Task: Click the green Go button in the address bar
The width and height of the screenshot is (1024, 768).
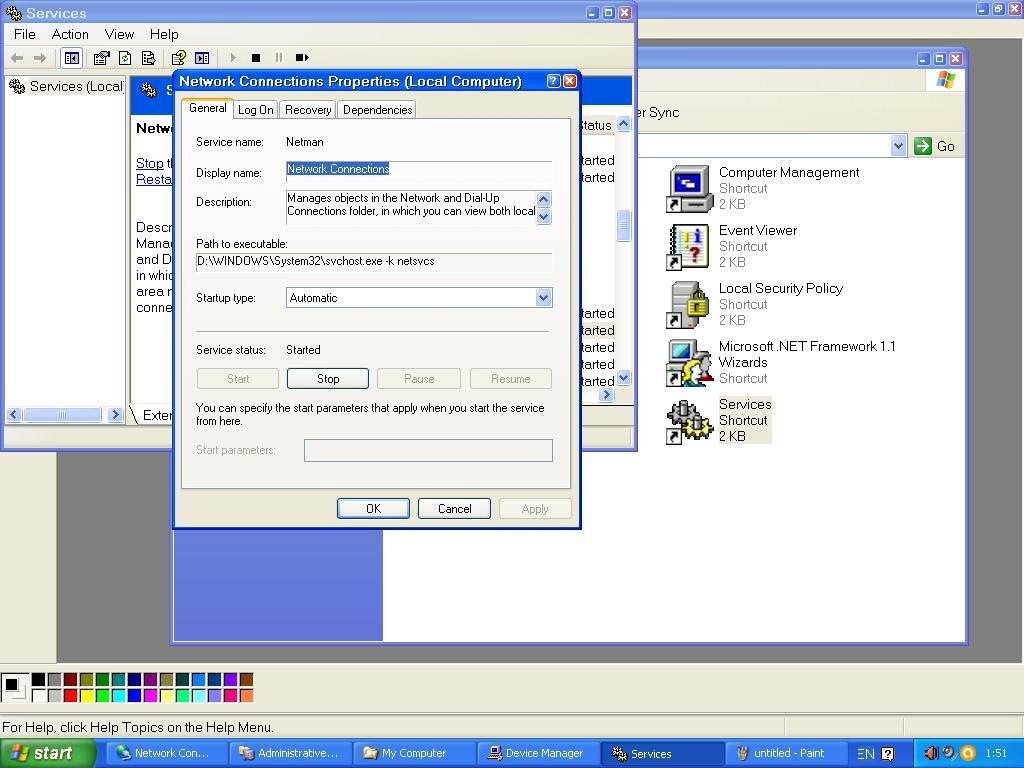Action: click(935, 146)
